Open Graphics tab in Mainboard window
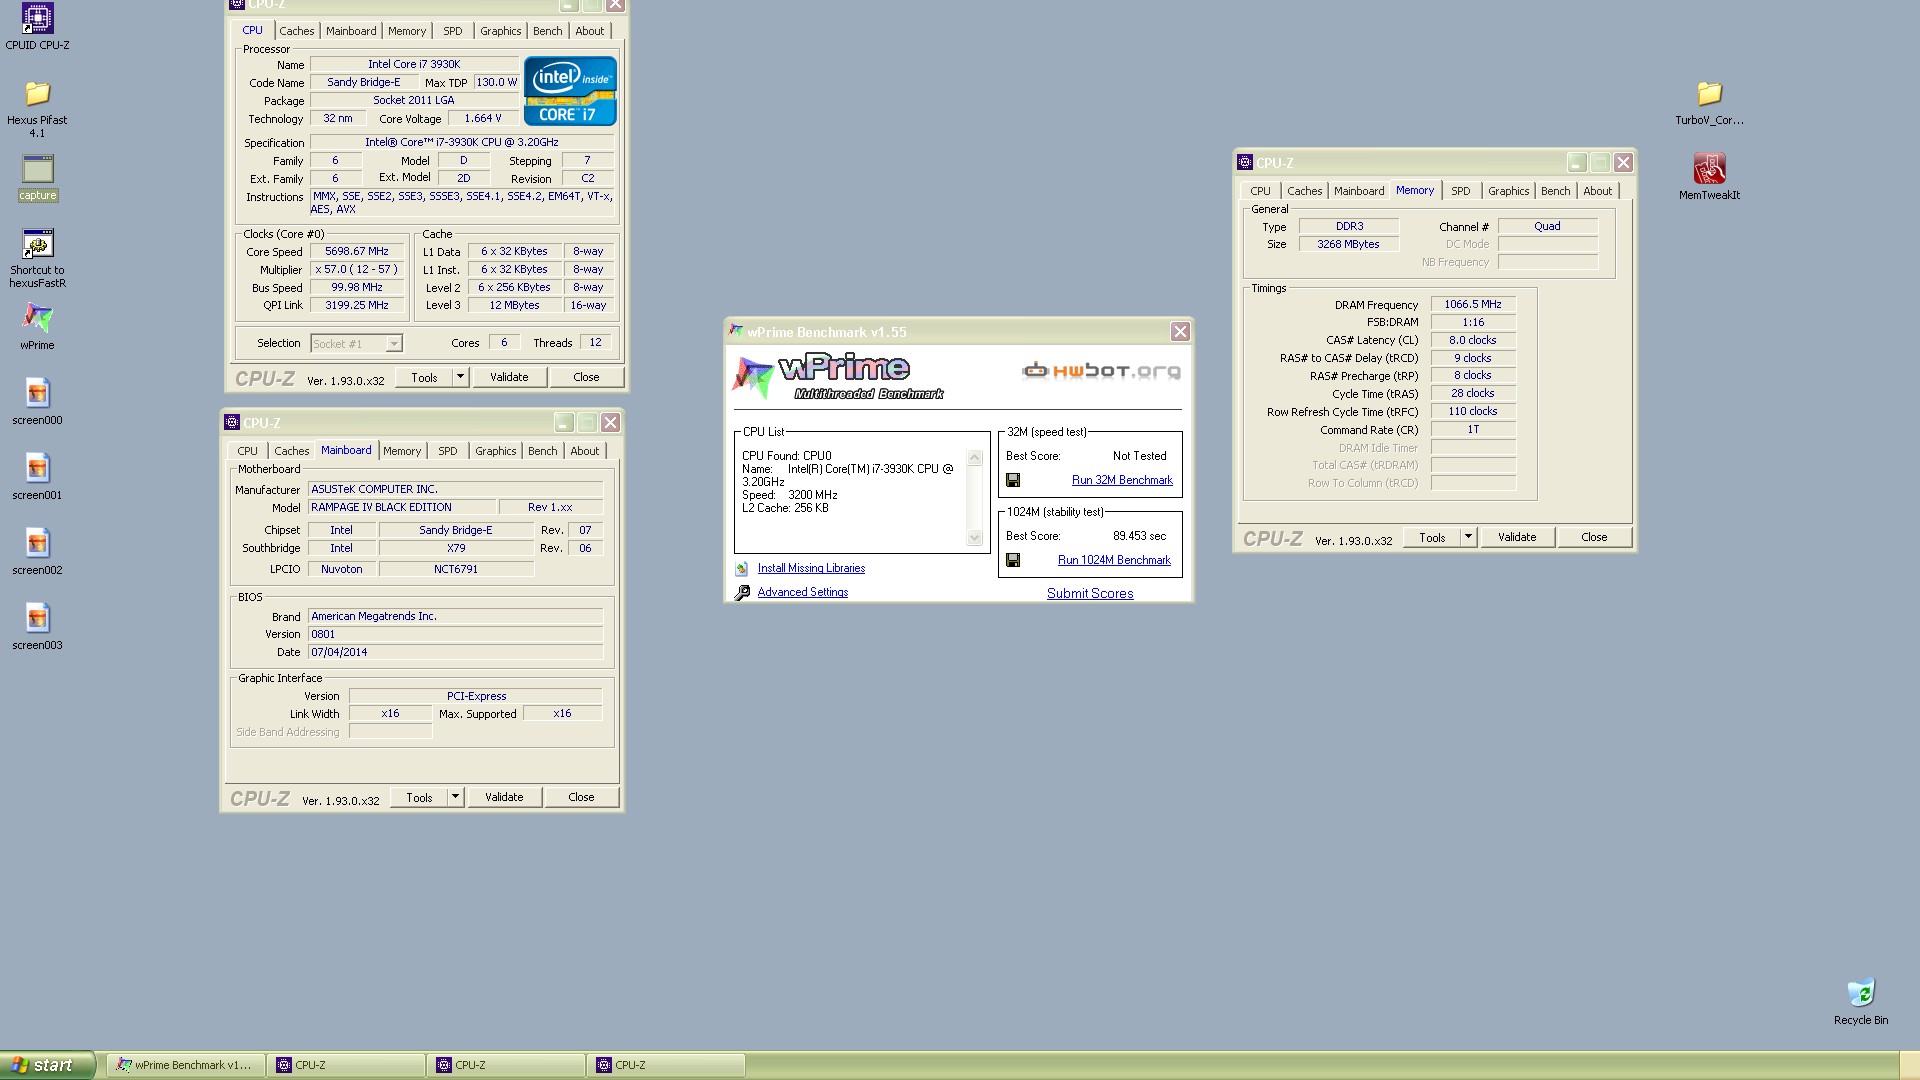This screenshot has width=1920, height=1080. [x=495, y=451]
